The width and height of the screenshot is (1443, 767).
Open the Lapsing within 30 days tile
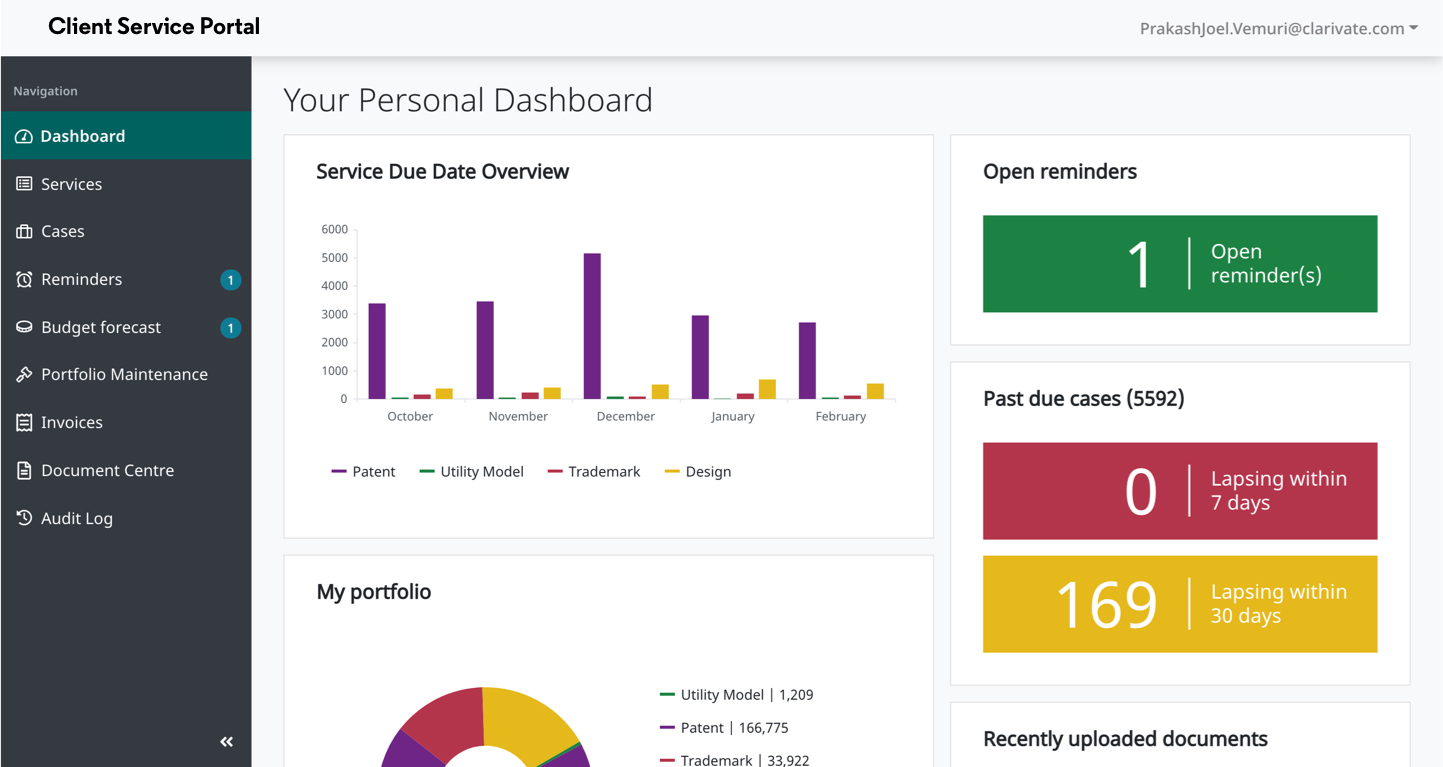pyautogui.click(x=1179, y=604)
